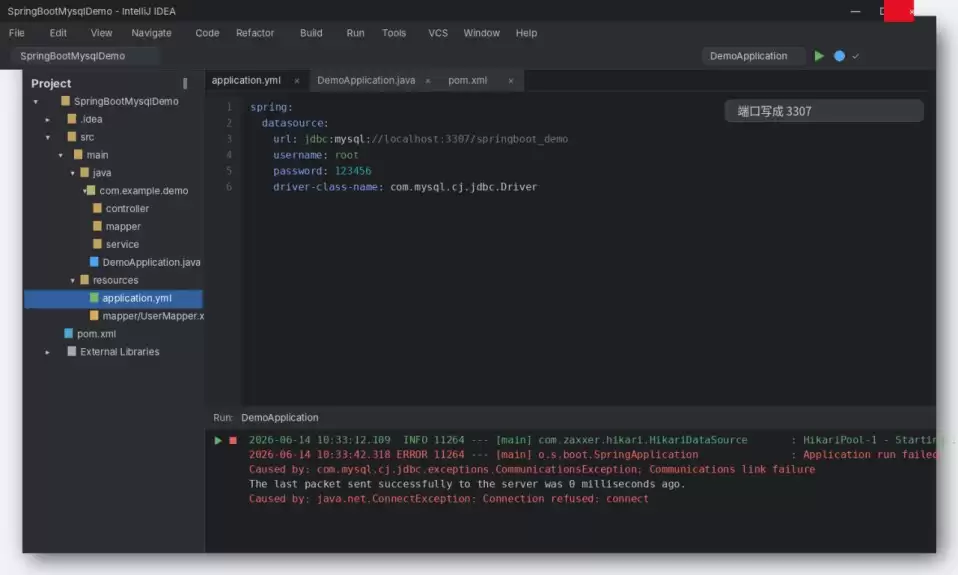Image resolution: width=958 pixels, height=575 pixels.
Task: Click the java folder icon
Action: (84, 172)
